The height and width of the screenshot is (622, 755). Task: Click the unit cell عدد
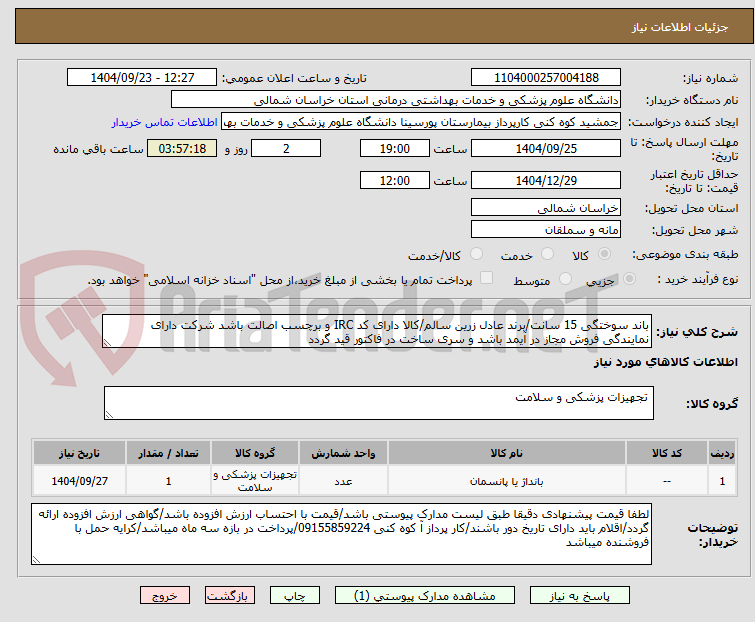click(x=343, y=481)
